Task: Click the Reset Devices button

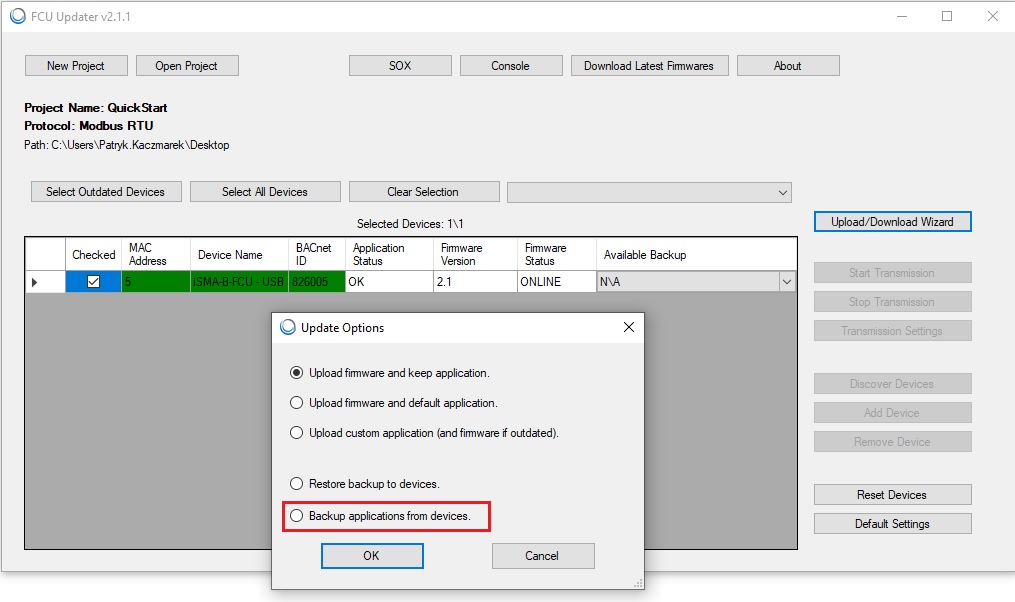Action: coord(892,495)
